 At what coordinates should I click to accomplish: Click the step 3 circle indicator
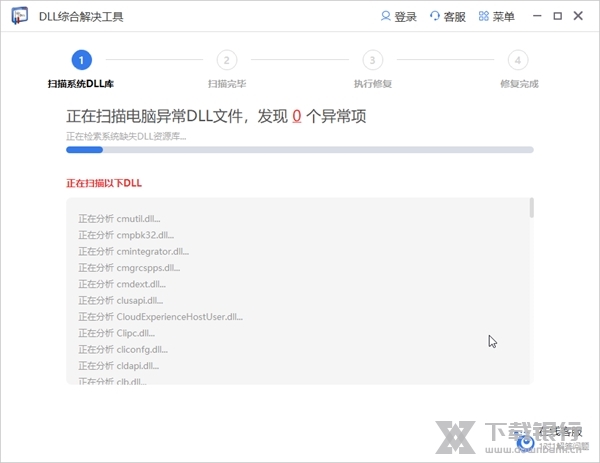tap(372, 60)
